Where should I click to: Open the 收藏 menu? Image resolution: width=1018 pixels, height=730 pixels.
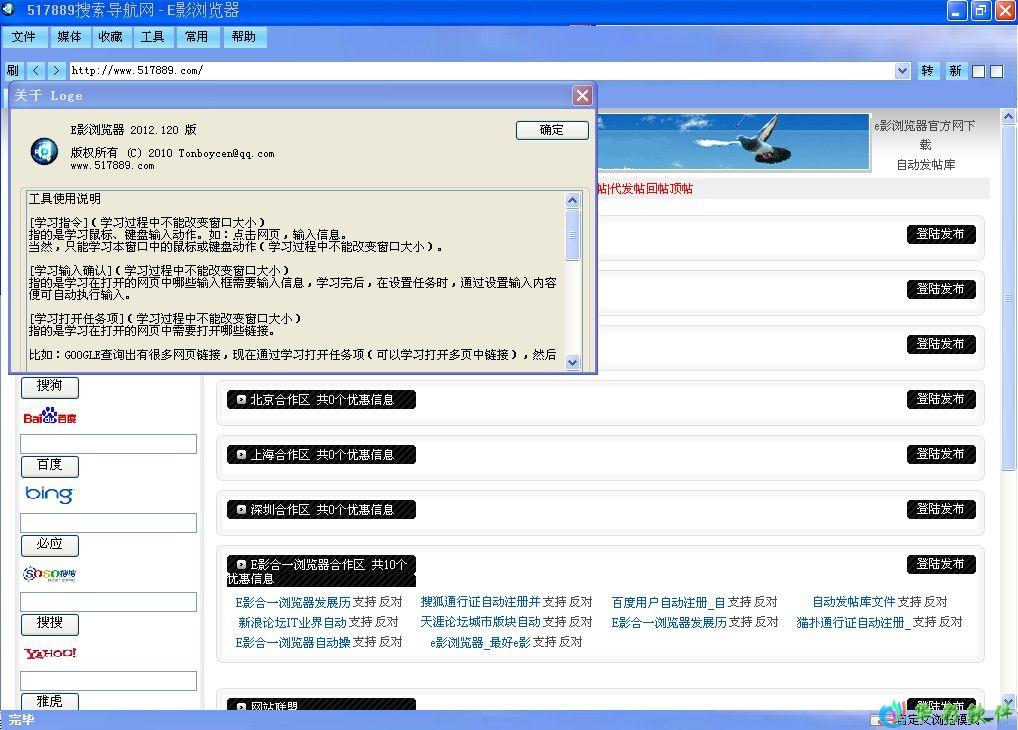(x=110, y=36)
